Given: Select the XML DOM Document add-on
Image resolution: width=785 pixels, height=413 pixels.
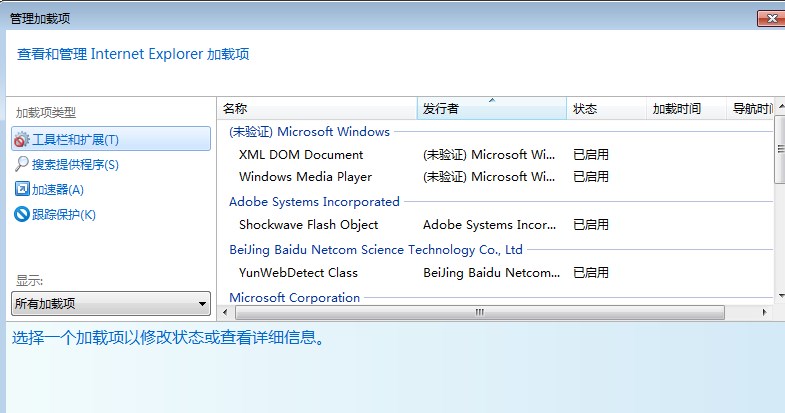Looking at the screenshot, I should 301,155.
